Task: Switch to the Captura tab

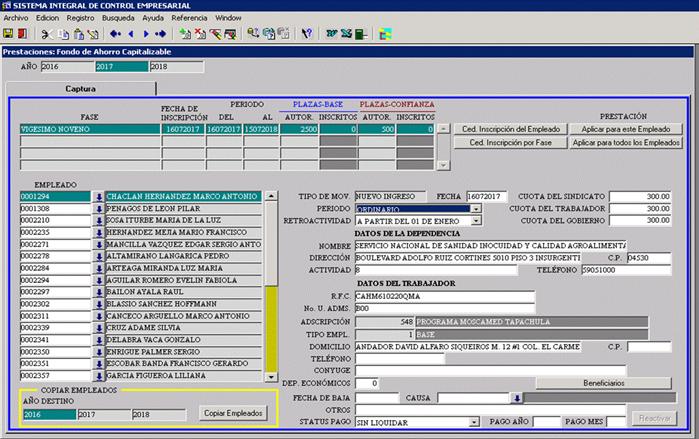Action: pyautogui.click(x=80, y=88)
